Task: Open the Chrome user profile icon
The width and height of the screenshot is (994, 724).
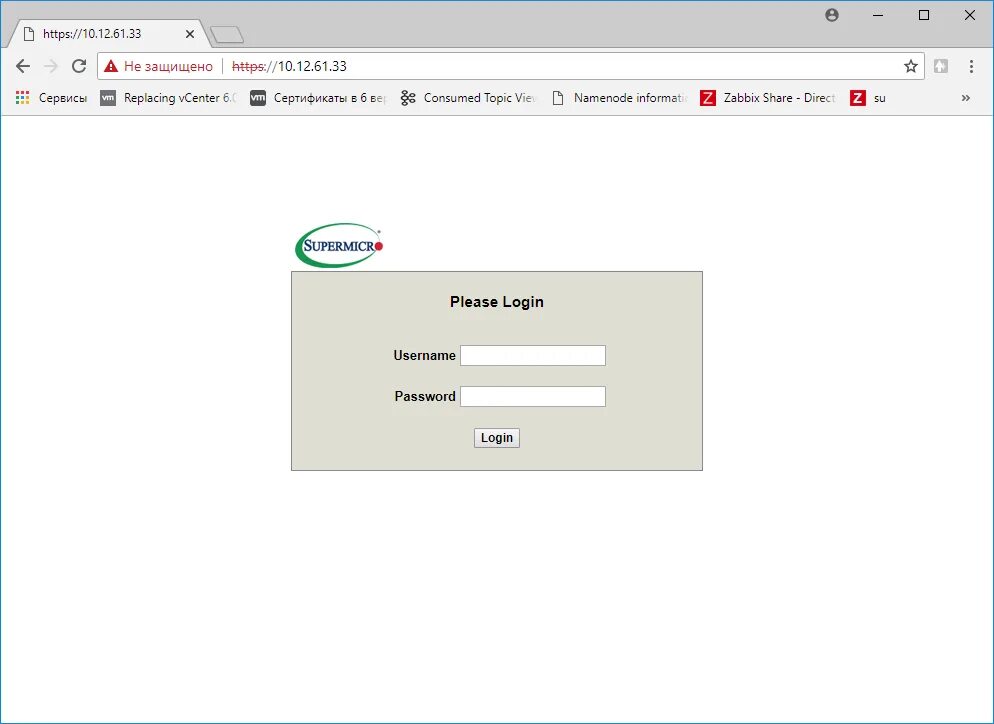Action: tap(832, 15)
